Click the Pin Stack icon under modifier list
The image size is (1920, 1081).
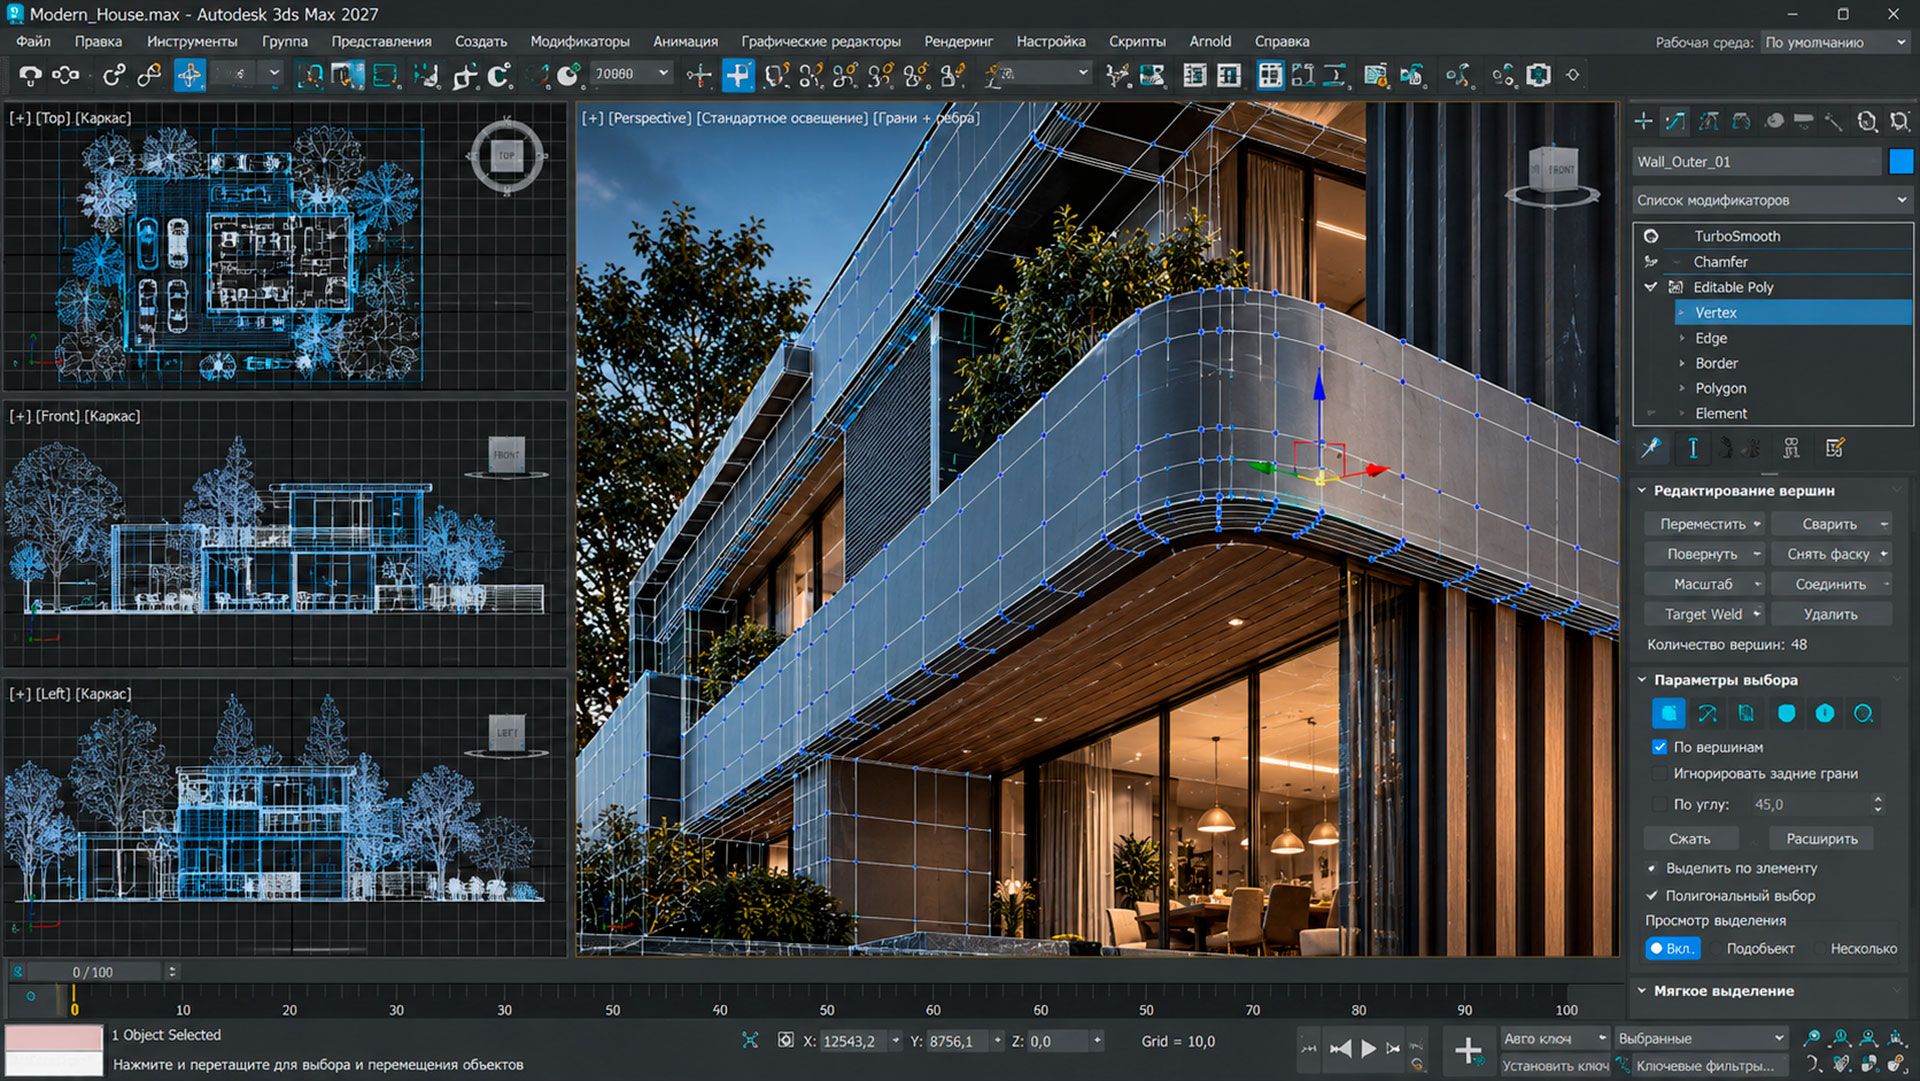coord(1651,448)
